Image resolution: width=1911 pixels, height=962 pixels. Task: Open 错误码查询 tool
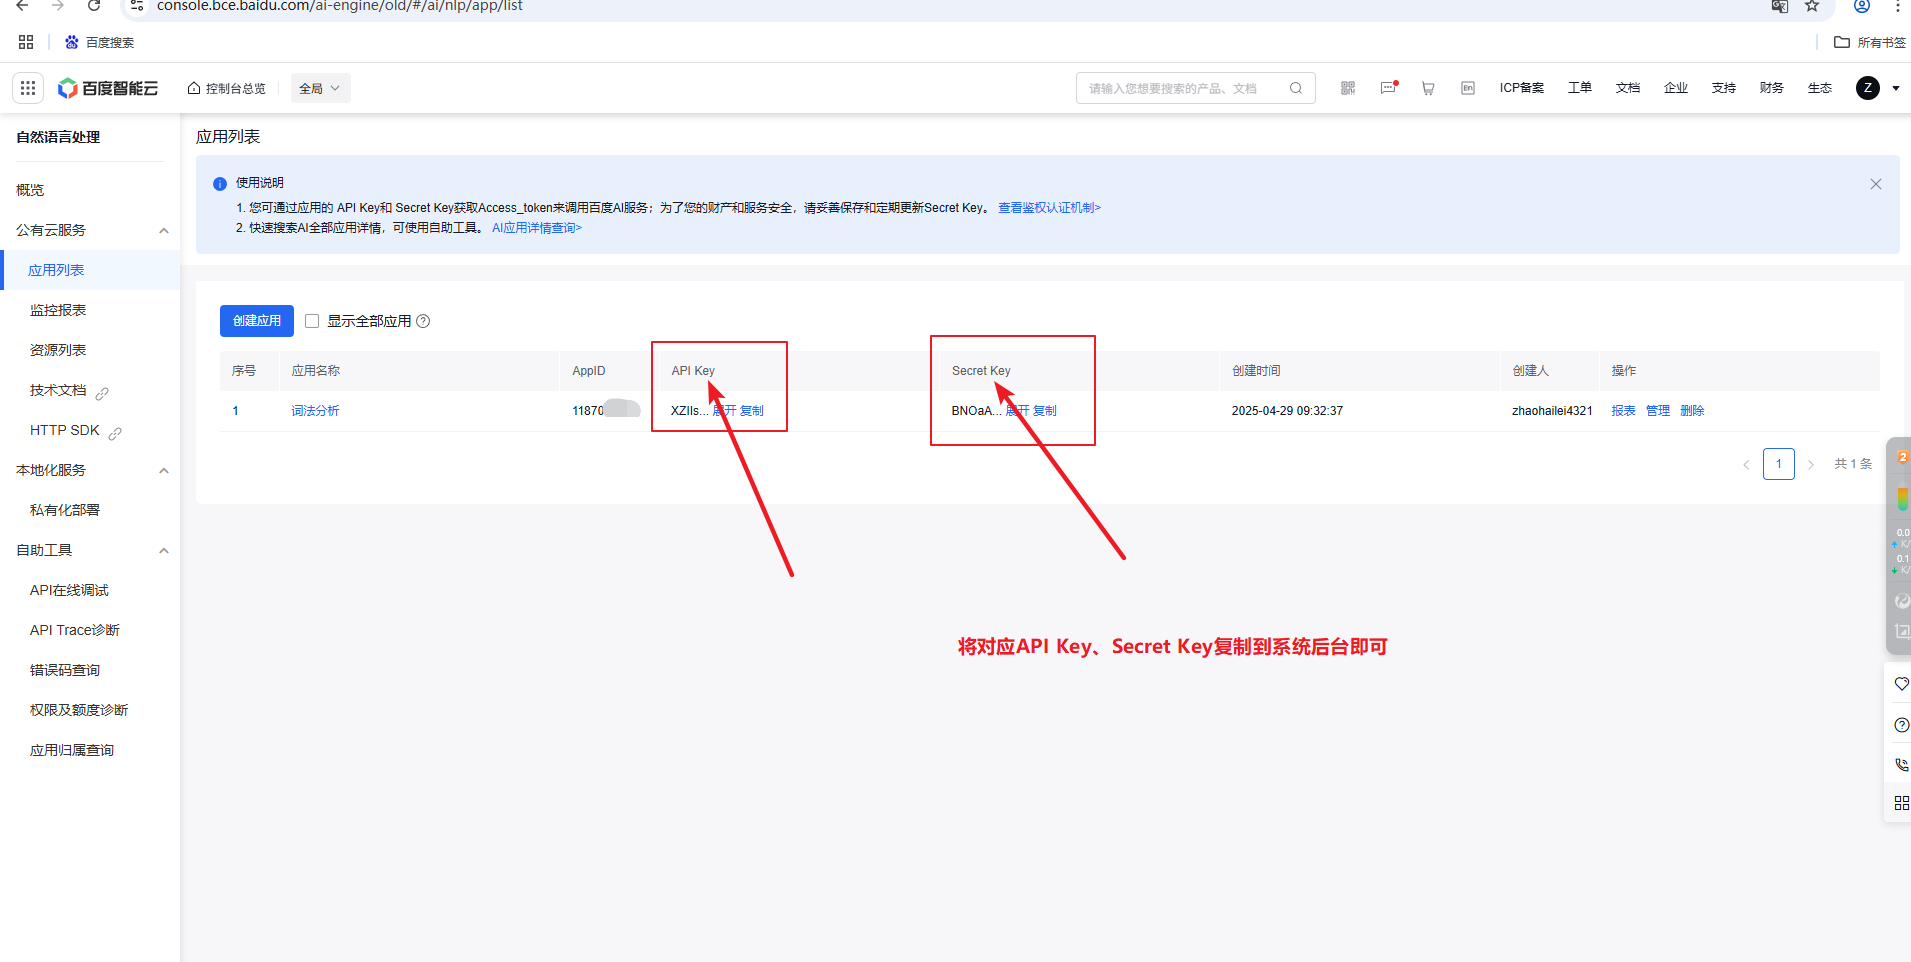65,670
